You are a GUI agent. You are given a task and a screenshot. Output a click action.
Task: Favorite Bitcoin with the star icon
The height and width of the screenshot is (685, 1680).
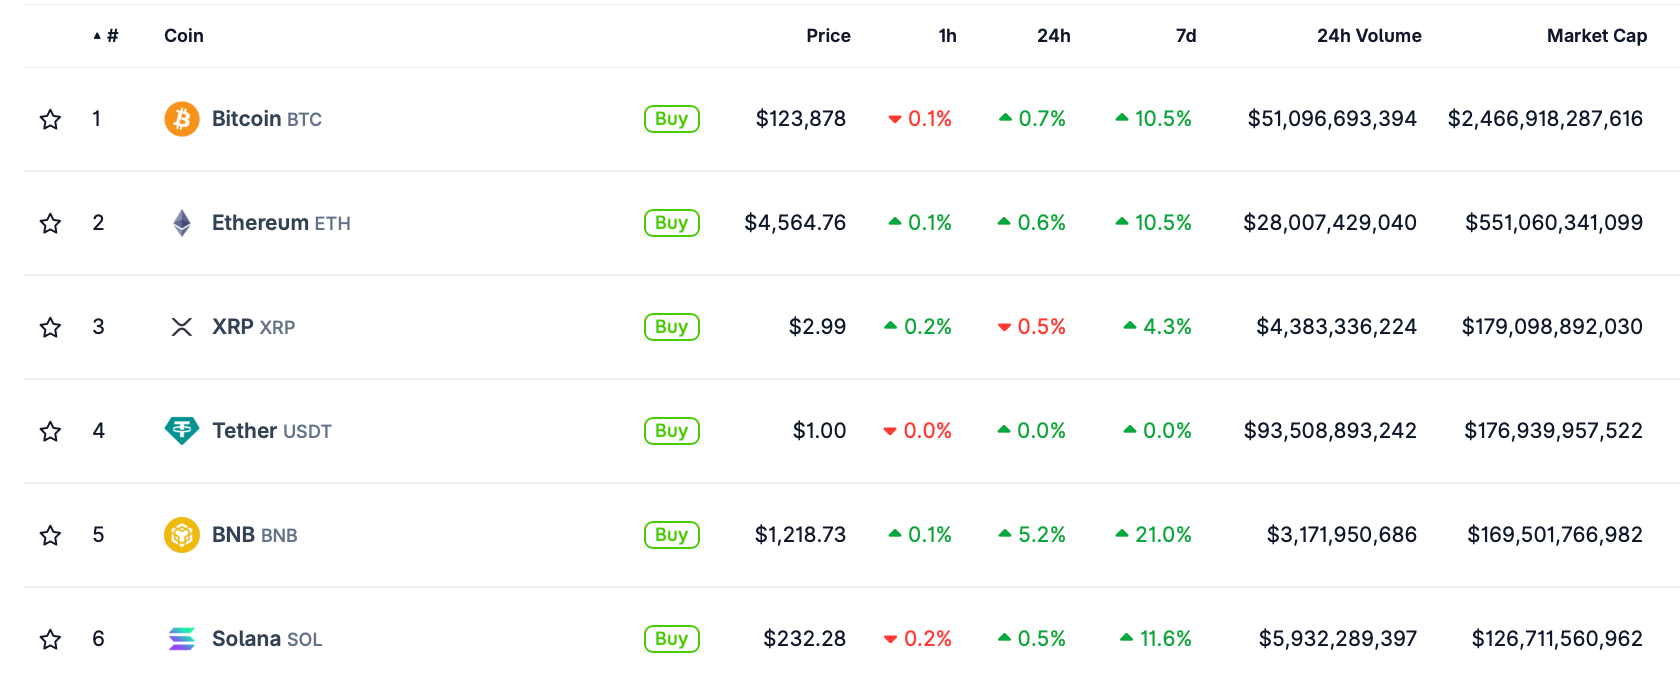[x=50, y=120]
